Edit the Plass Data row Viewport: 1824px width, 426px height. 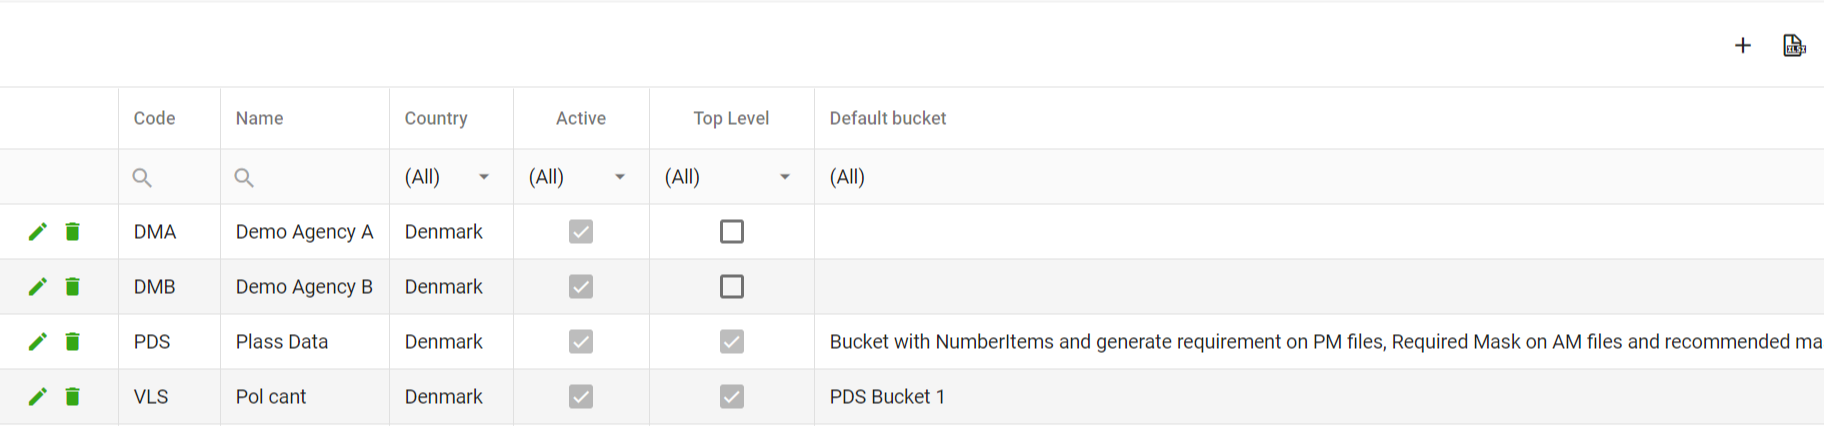(38, 342)
